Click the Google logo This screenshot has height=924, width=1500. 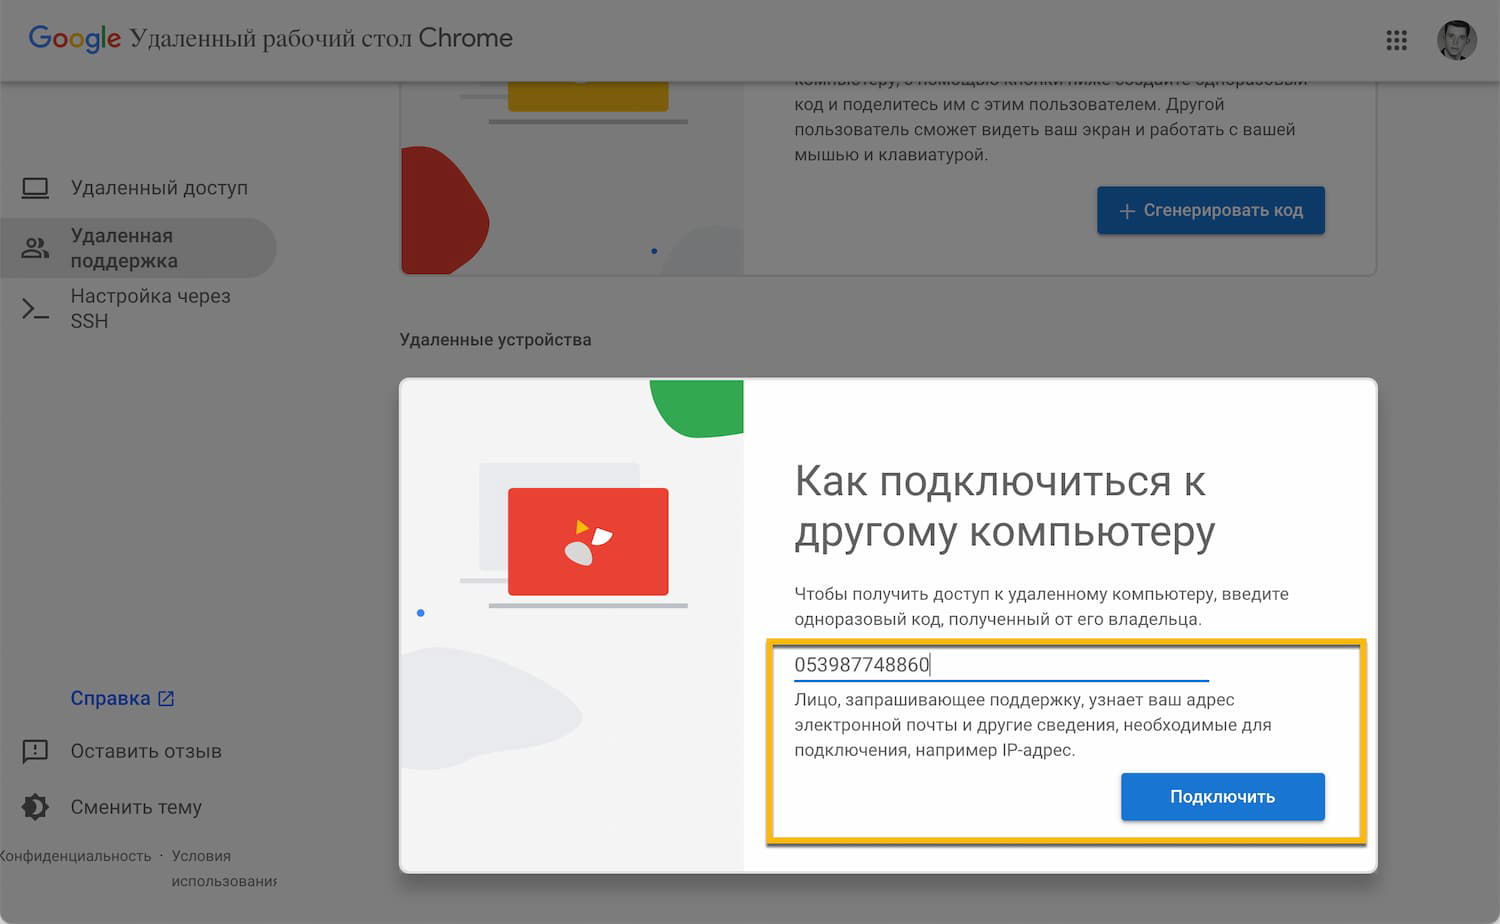[x=74, y=38]
